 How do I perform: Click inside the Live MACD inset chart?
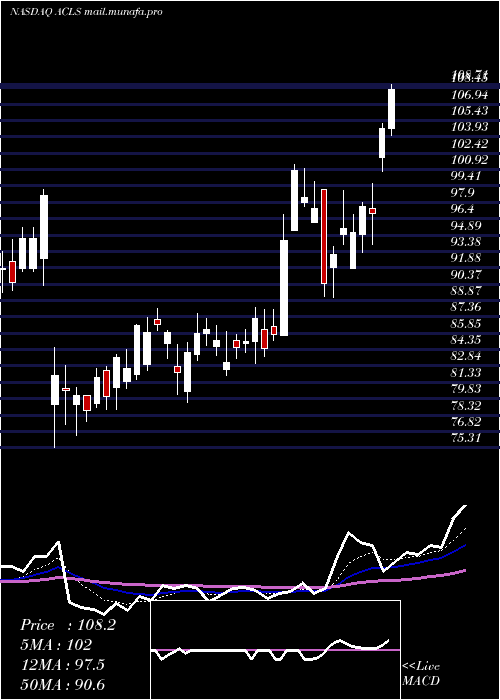(x=275, y=650)
